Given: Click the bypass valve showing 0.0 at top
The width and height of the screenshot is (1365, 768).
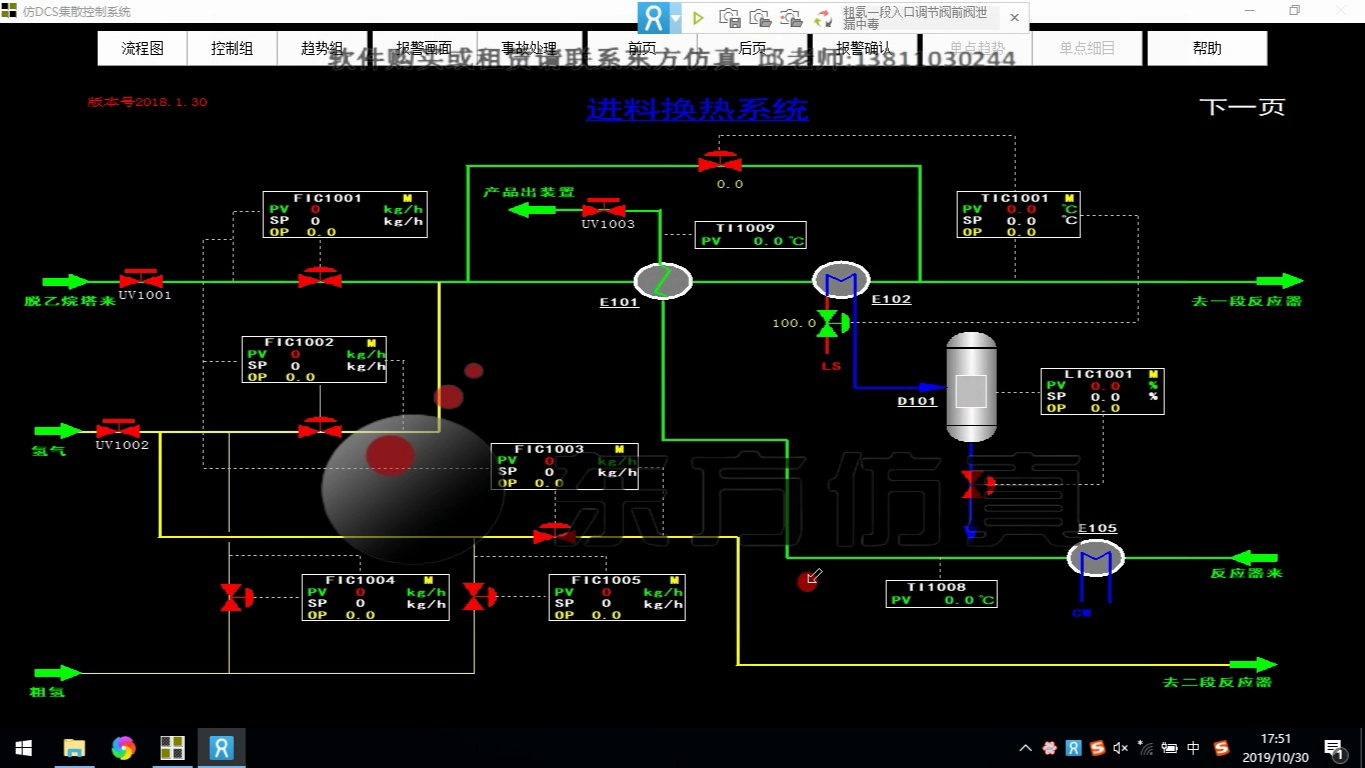Looking at the screenshot, I should (720, 161).
